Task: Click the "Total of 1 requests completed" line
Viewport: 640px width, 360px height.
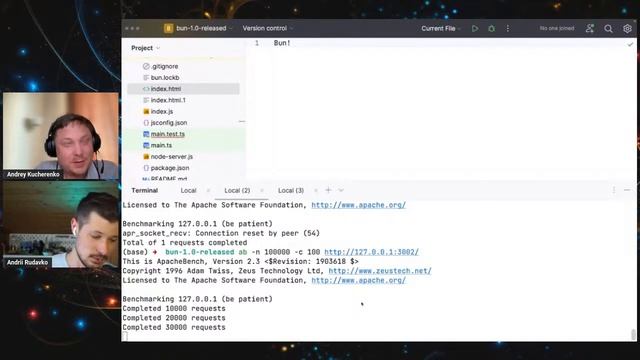Action: point(184,242)
